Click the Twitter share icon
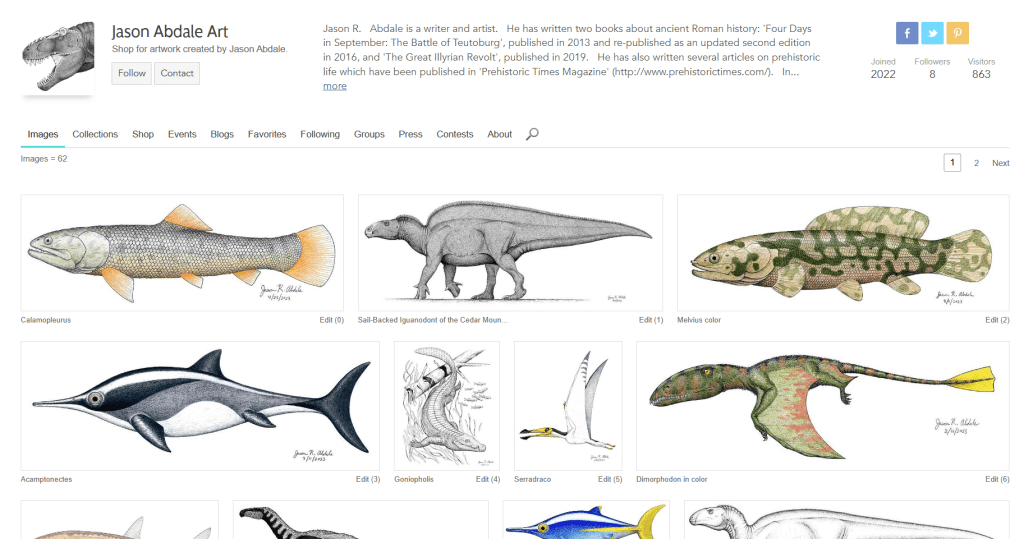The image size is (1024, 539). coord(932,33)
